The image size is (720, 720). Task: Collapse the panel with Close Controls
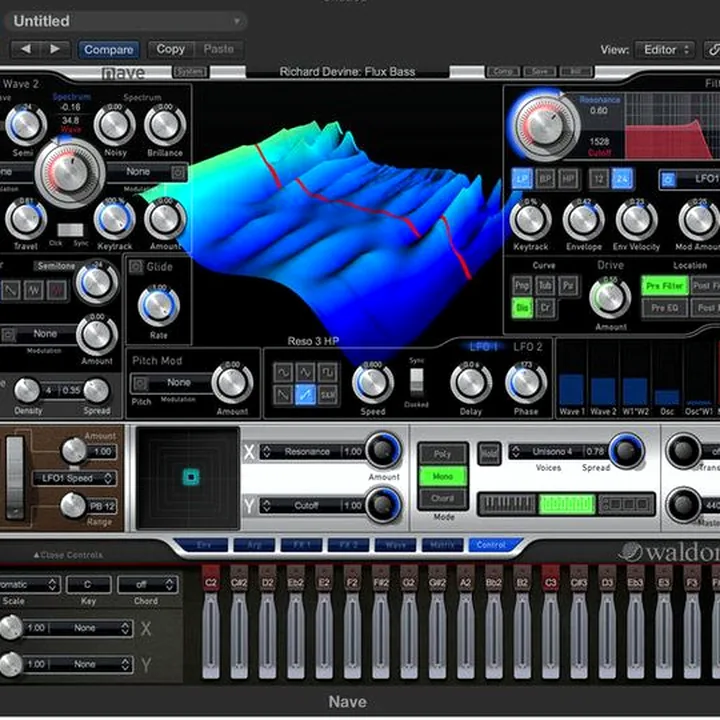tap(68, 555)
